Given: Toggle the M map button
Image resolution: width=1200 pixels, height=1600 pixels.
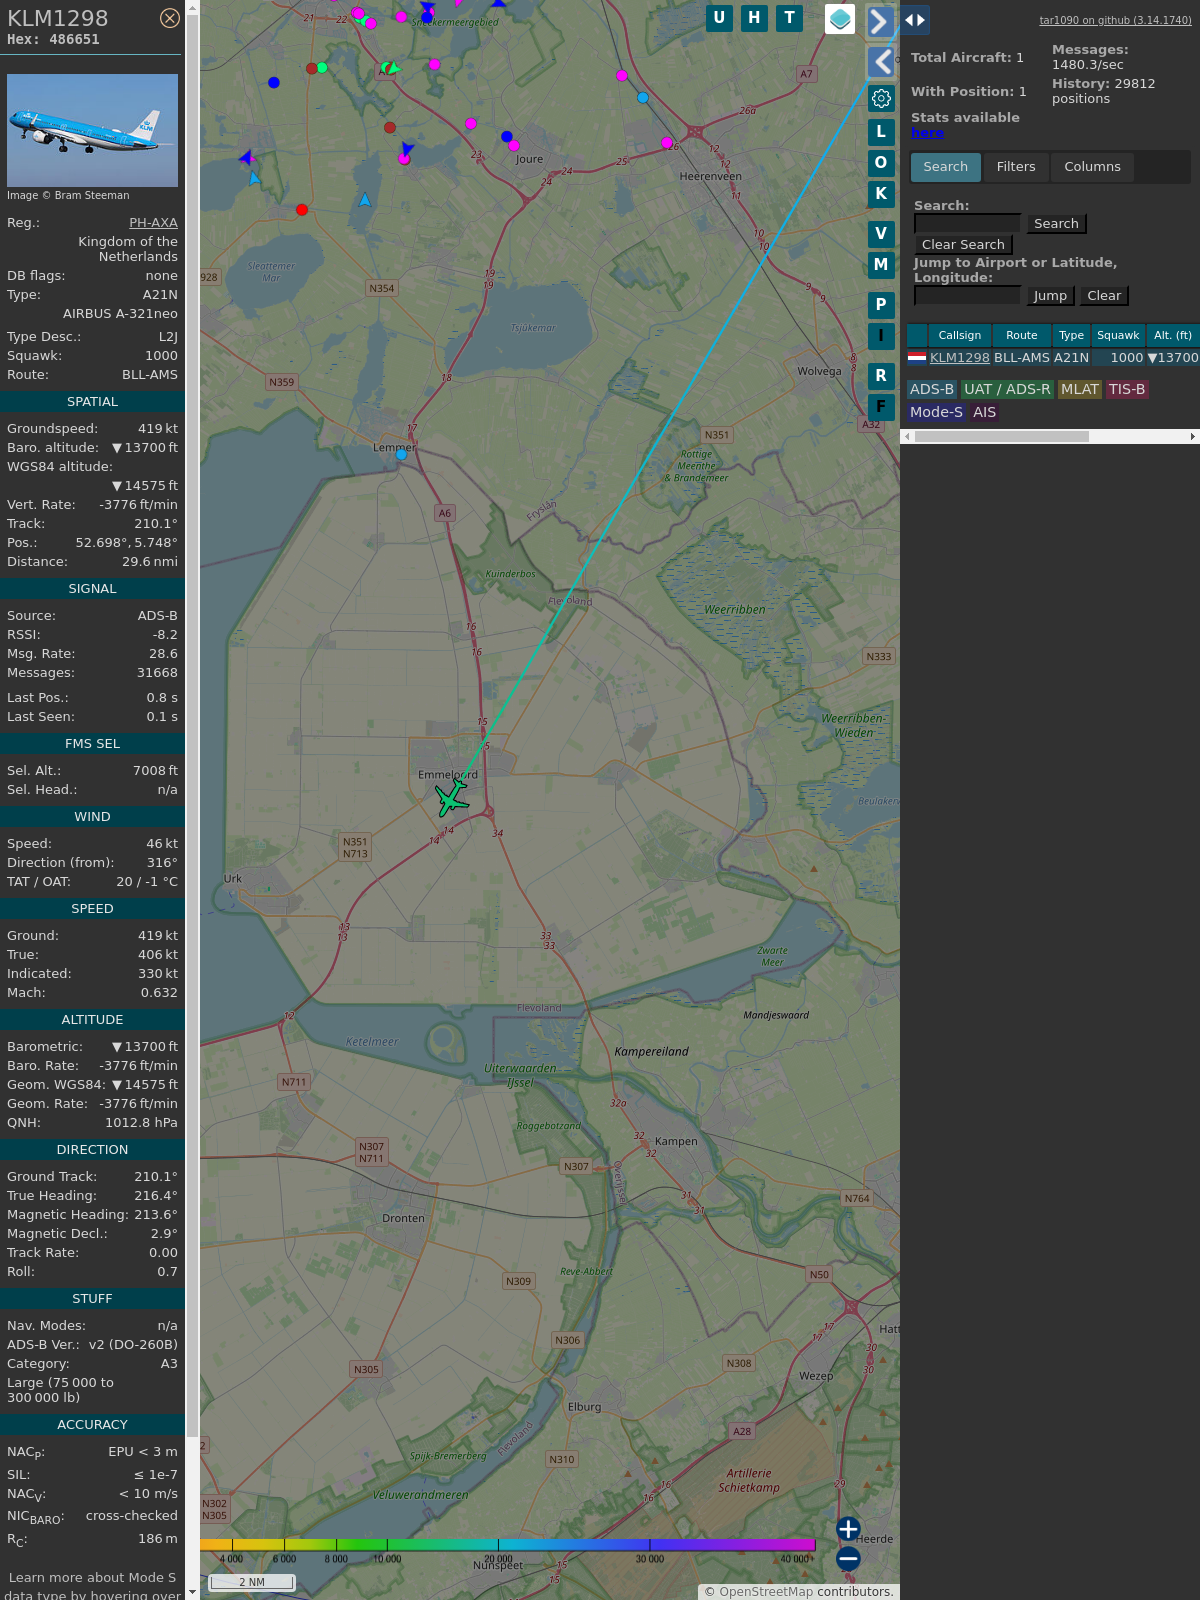Looking at the screenshot, I should [881, 265].
